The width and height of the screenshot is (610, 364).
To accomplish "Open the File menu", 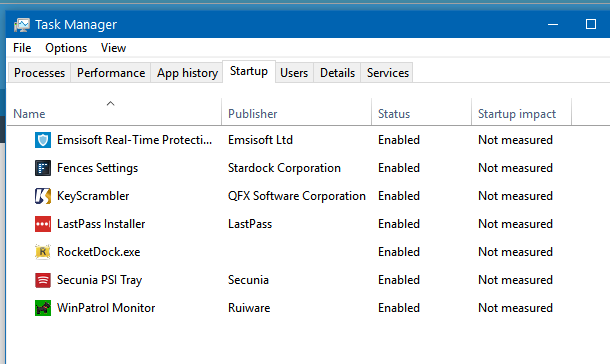I will click(22, 48).
